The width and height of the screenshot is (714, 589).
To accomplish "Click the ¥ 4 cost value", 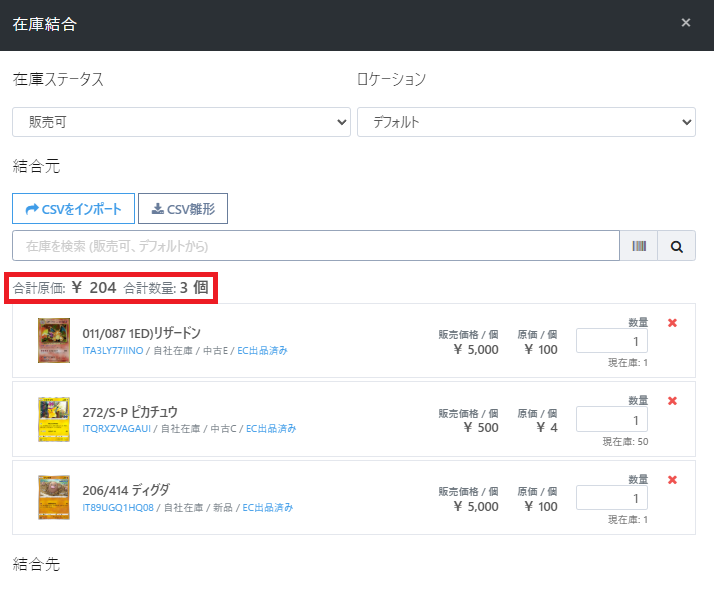I will 547,428.
